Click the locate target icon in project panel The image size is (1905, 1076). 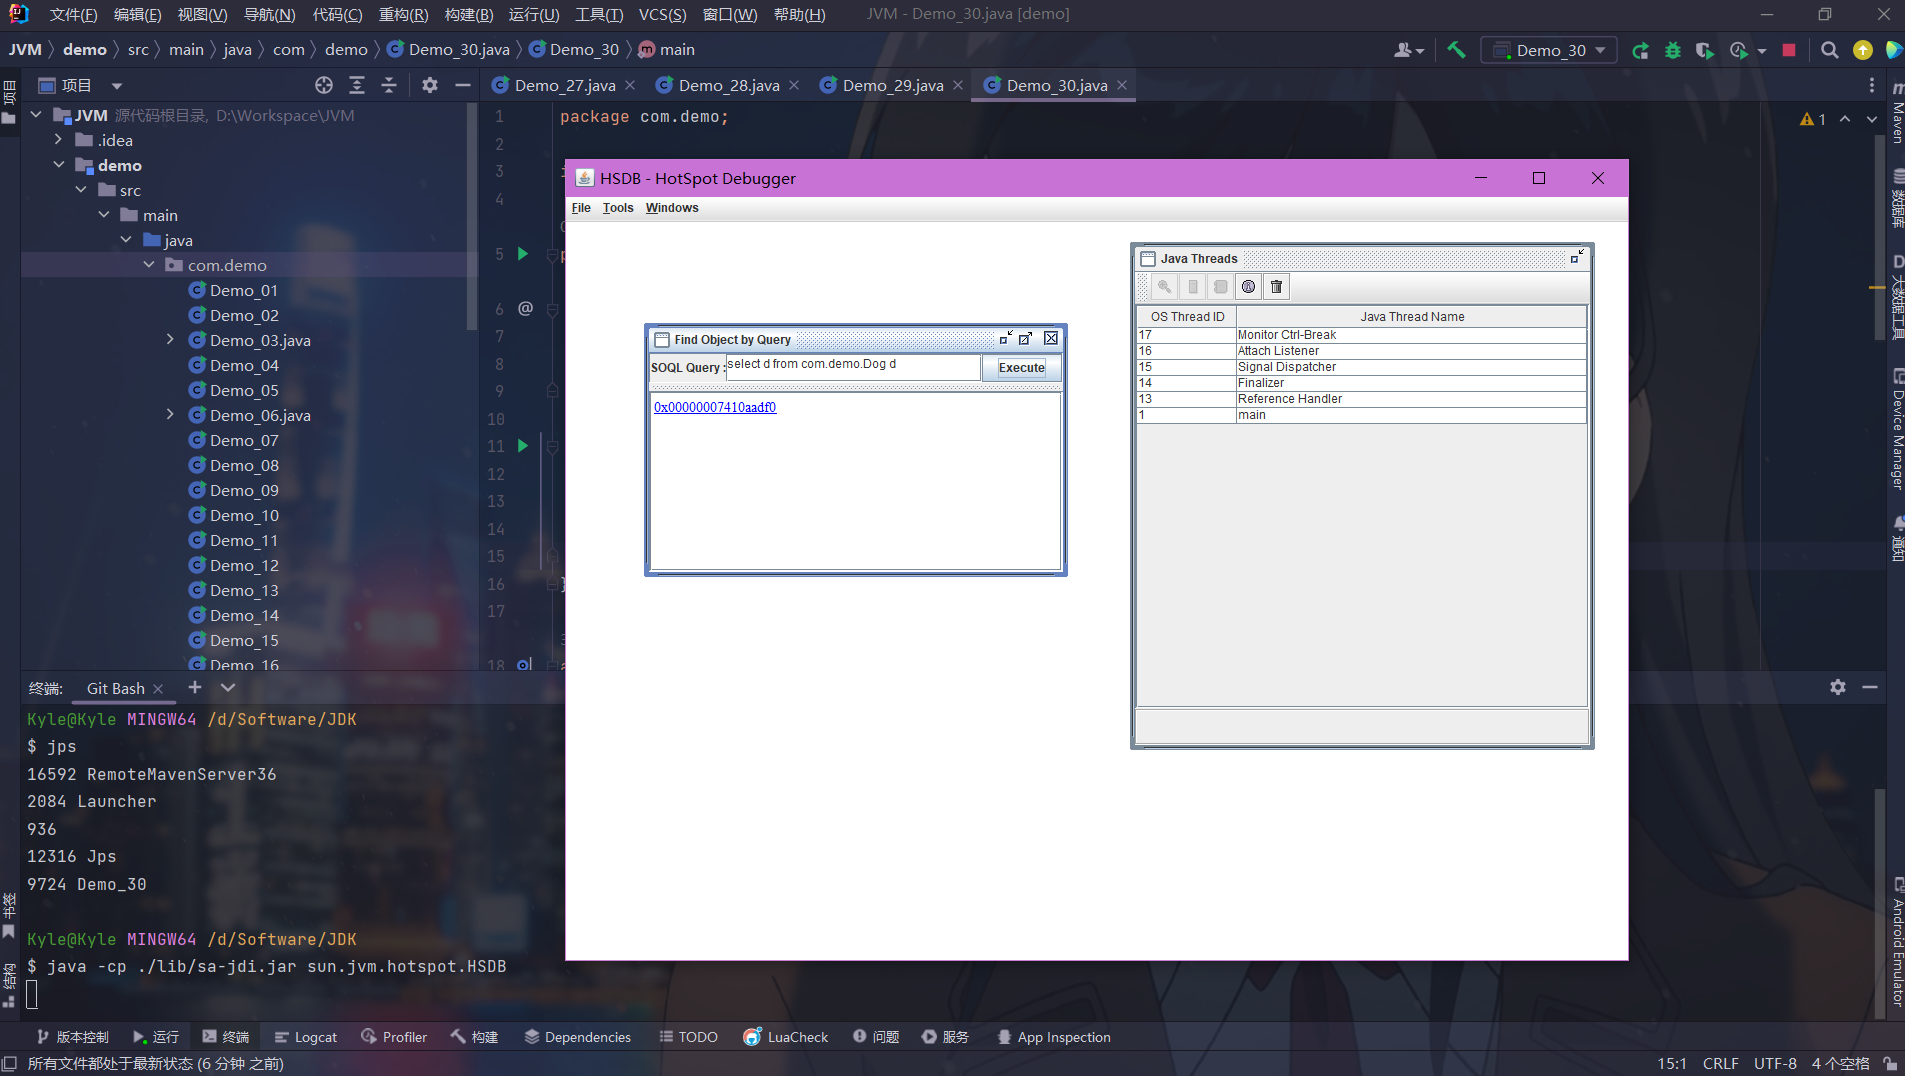pos(324,85)
